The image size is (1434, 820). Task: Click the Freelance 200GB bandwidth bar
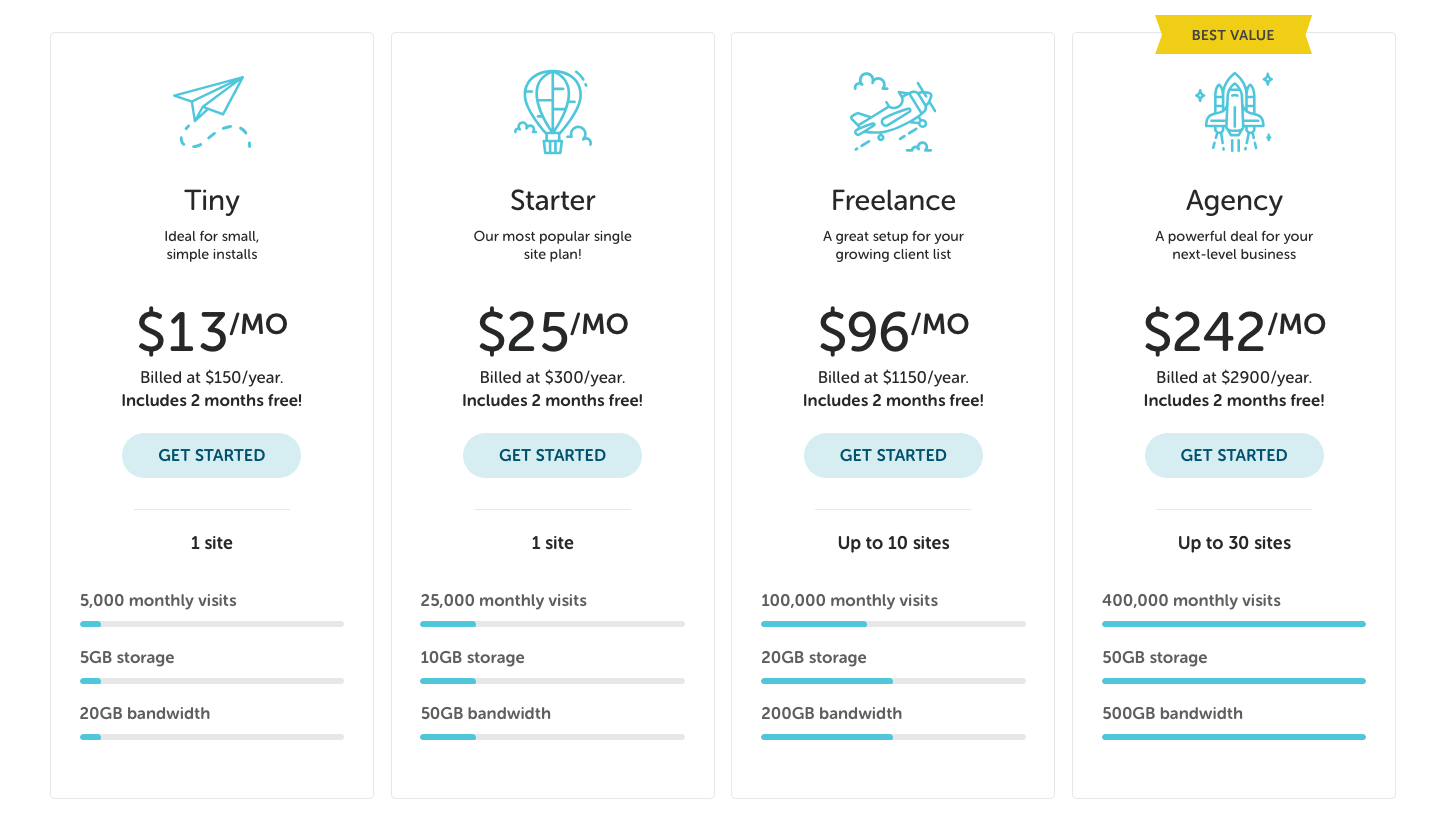pos(893,737)
